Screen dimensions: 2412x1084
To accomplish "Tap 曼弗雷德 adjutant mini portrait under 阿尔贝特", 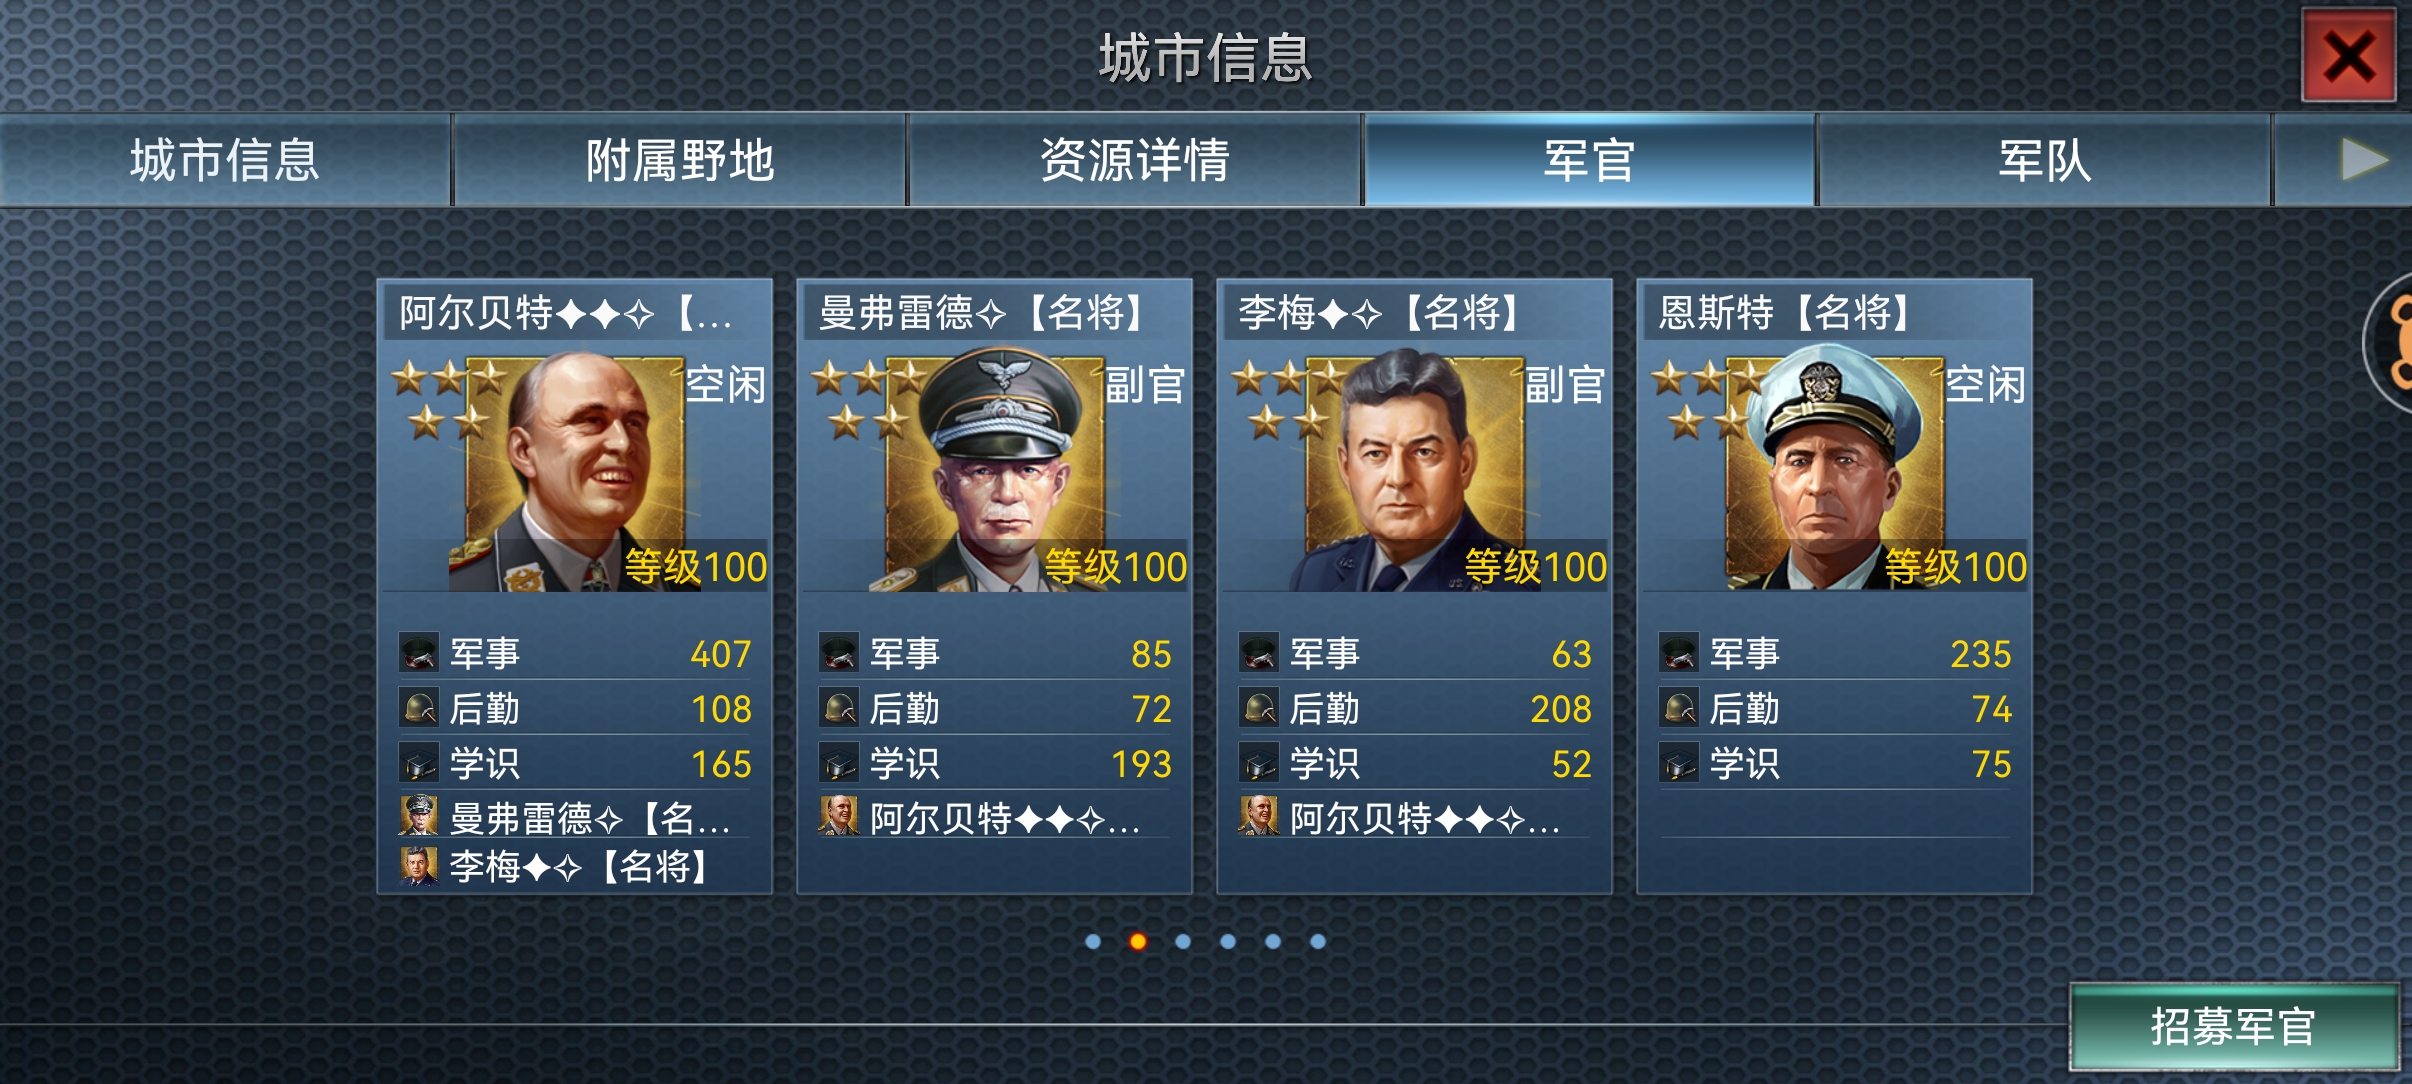I will tap(418, 816).
